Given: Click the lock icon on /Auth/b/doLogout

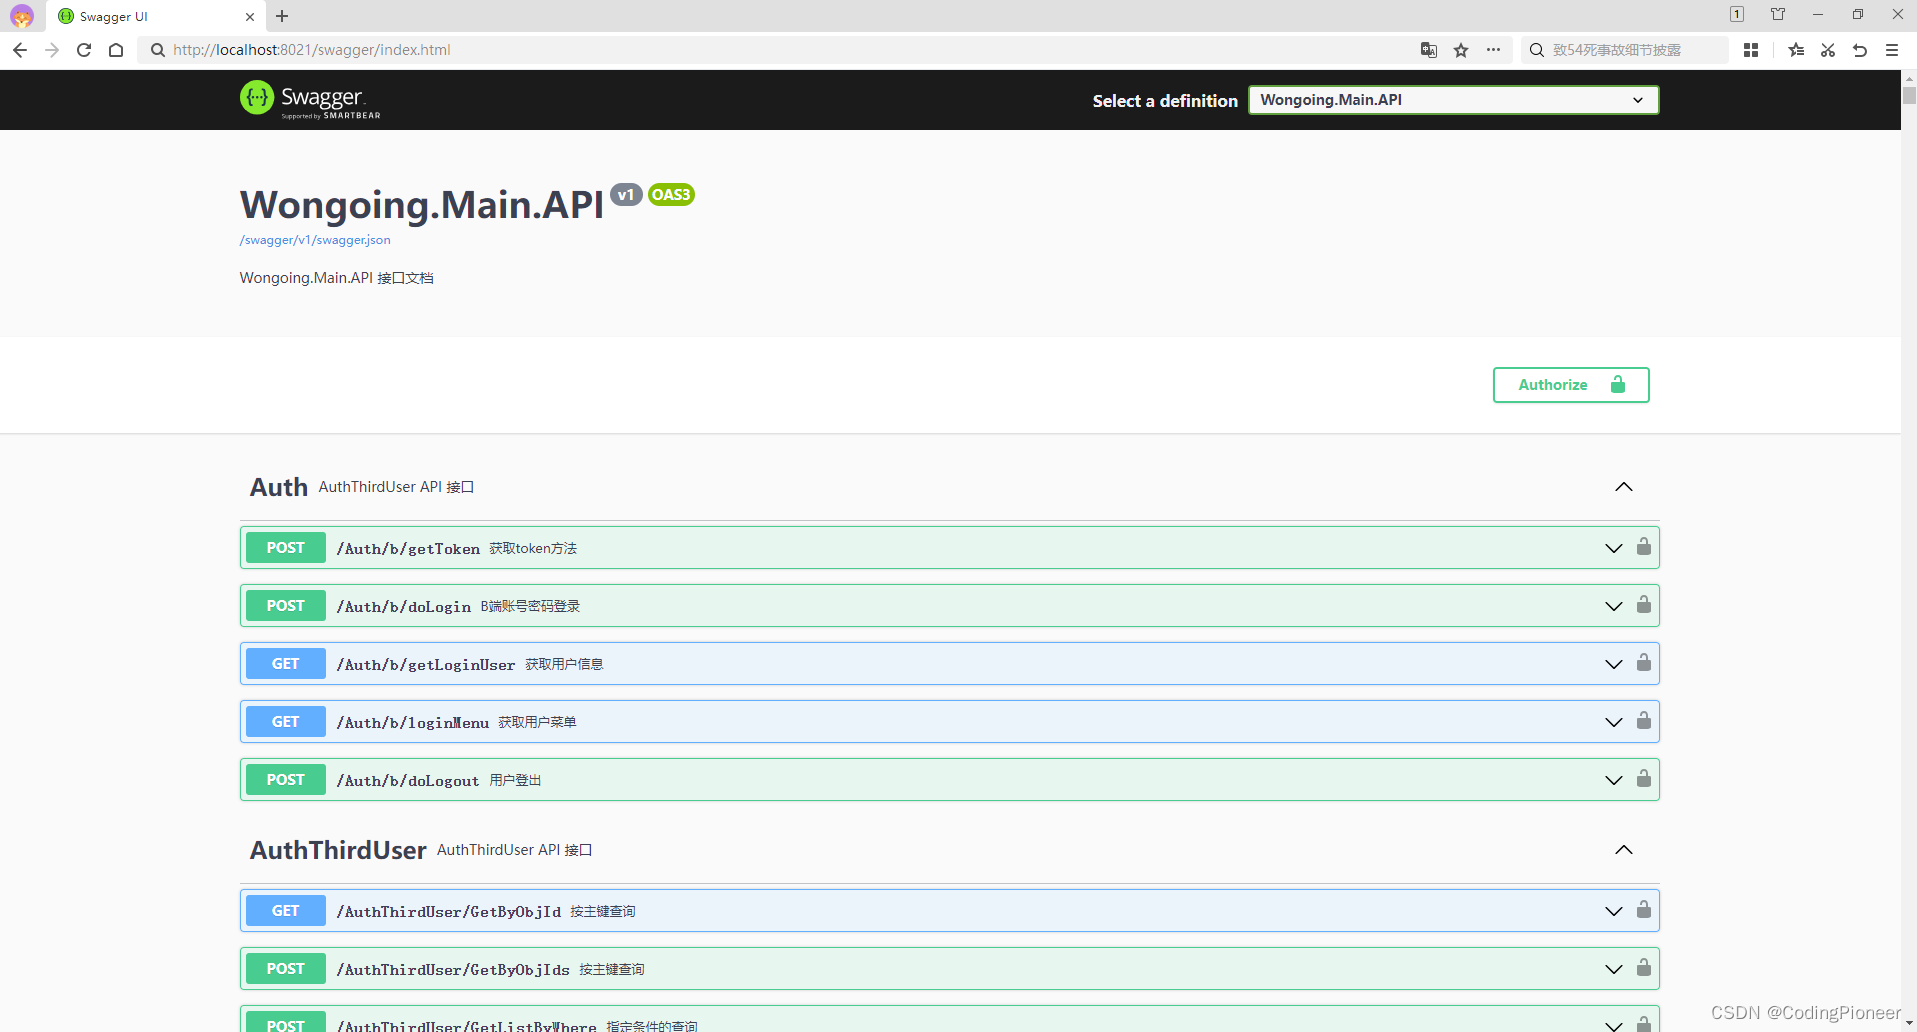Looking at the screenshot, I should (x=1644, y=778).
